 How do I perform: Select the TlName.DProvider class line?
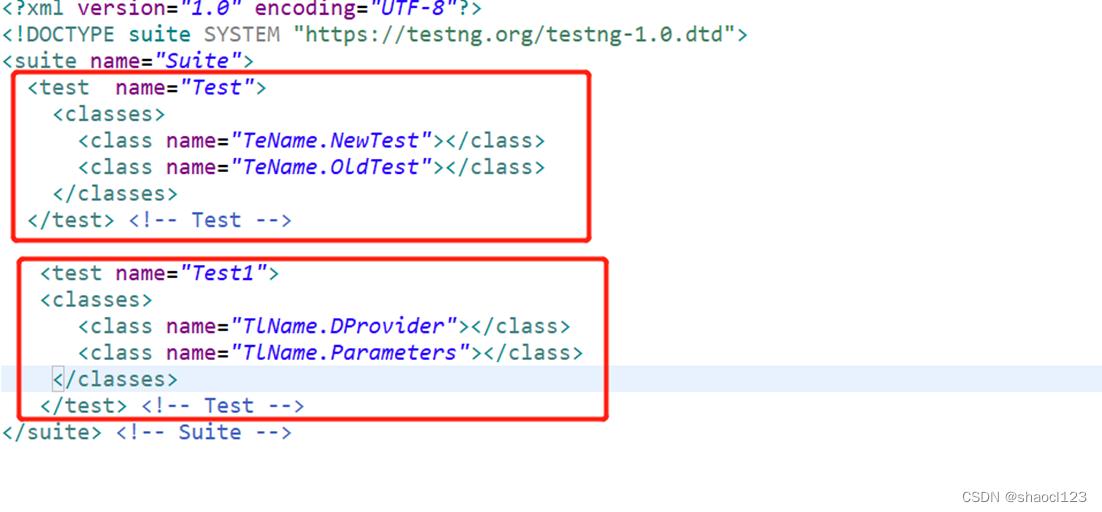(324, 327)
